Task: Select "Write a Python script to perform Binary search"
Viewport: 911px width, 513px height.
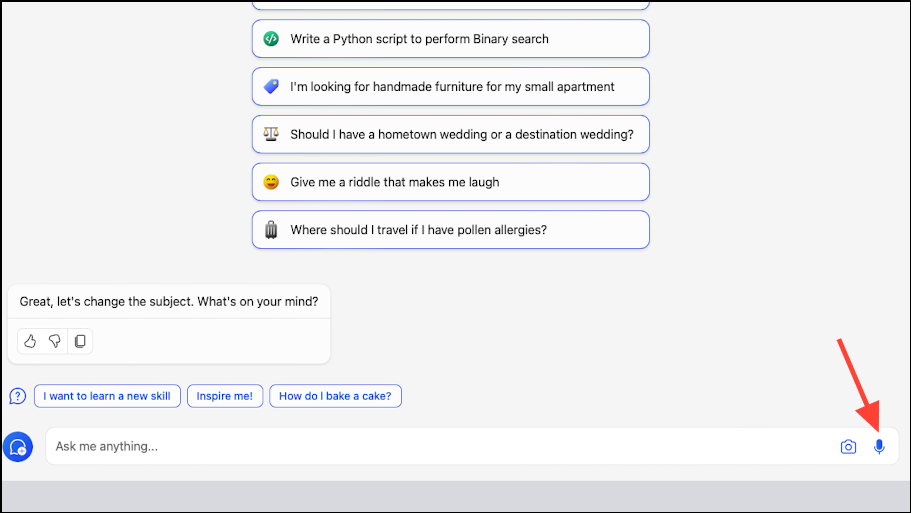Action: pos(451,39)
